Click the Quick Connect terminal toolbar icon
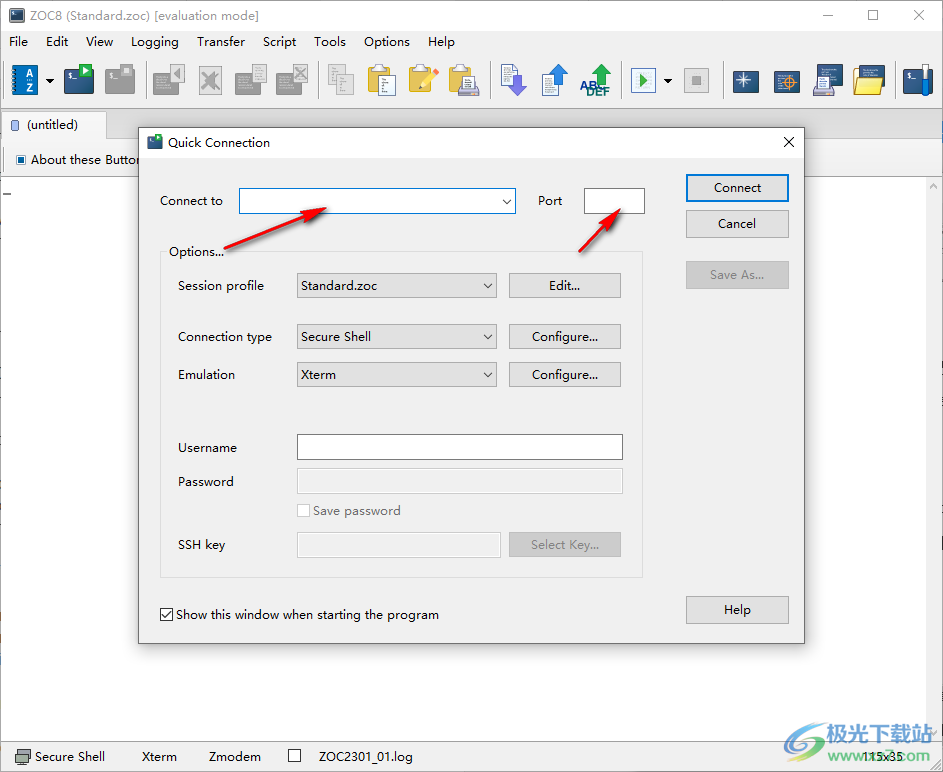The width and height of the screenshot is (943, 772). (x=79, y=79)
